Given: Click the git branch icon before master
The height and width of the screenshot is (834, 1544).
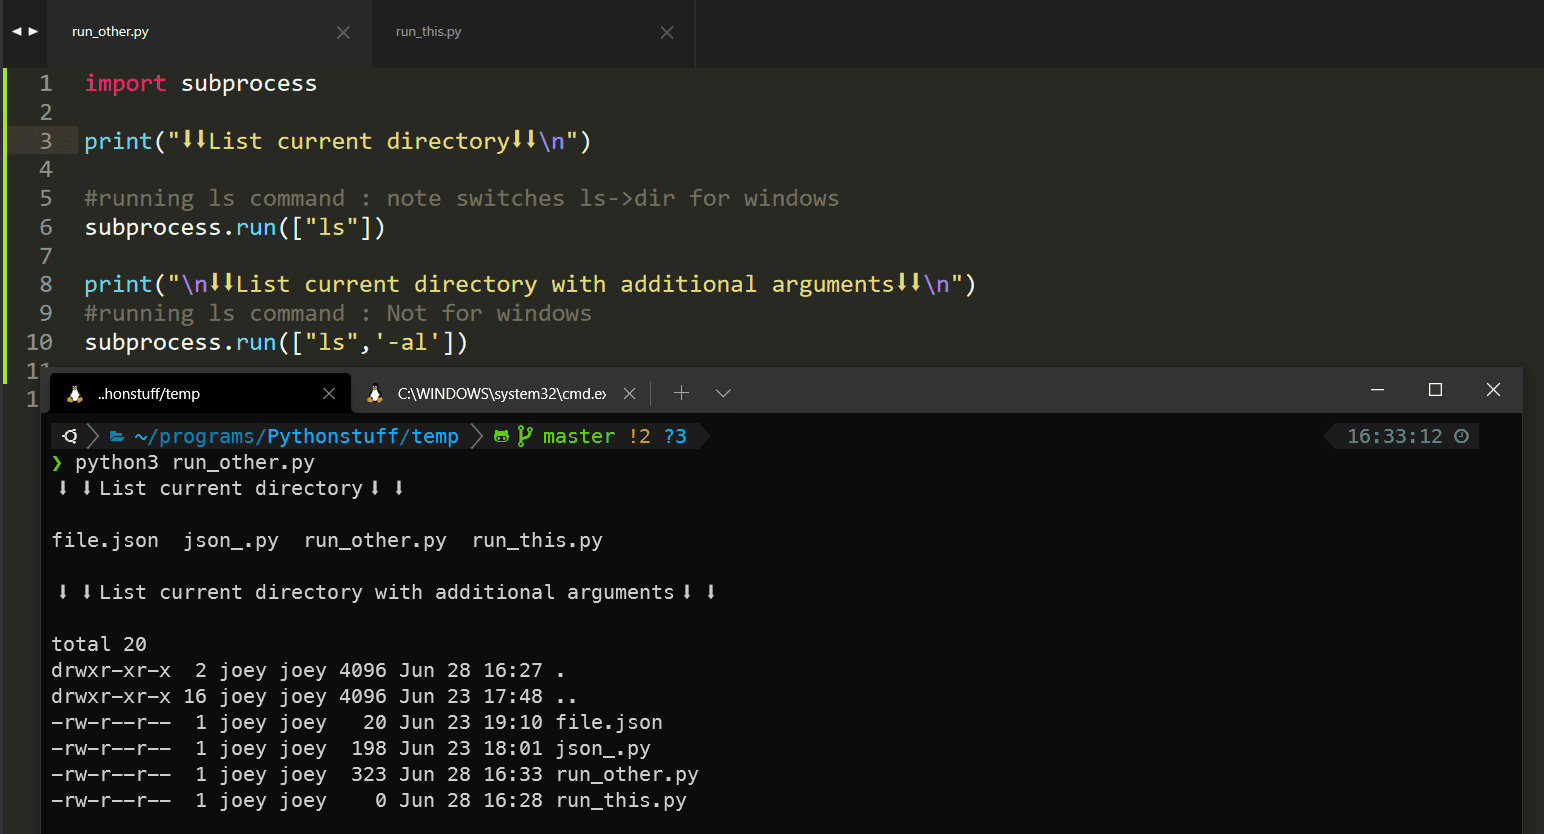Looking at the screenshot, I should pos(524,436).
